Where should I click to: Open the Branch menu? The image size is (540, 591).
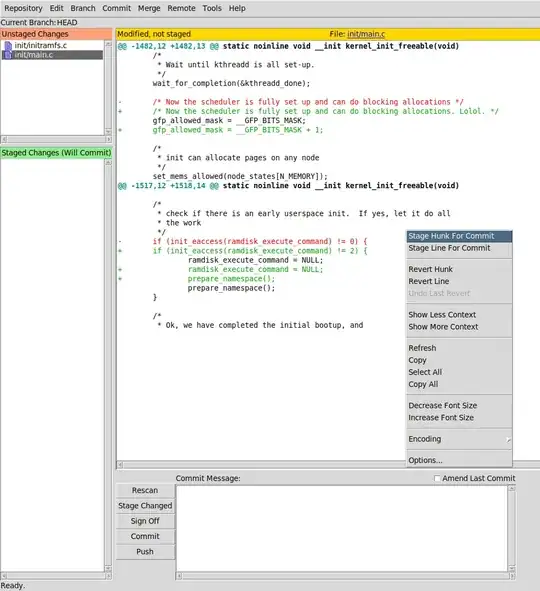click(83, 8)
